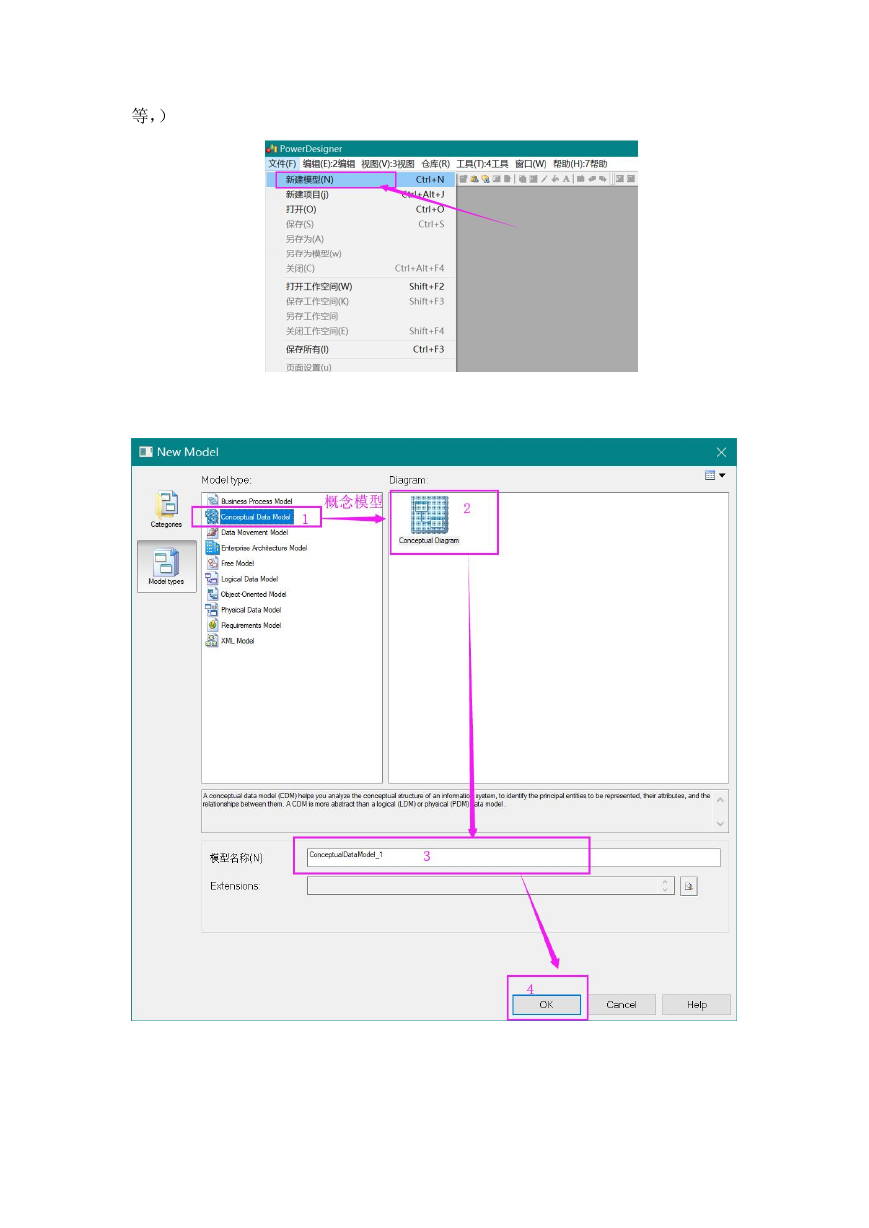
Task: Select Free Model type
Action: 230,563
